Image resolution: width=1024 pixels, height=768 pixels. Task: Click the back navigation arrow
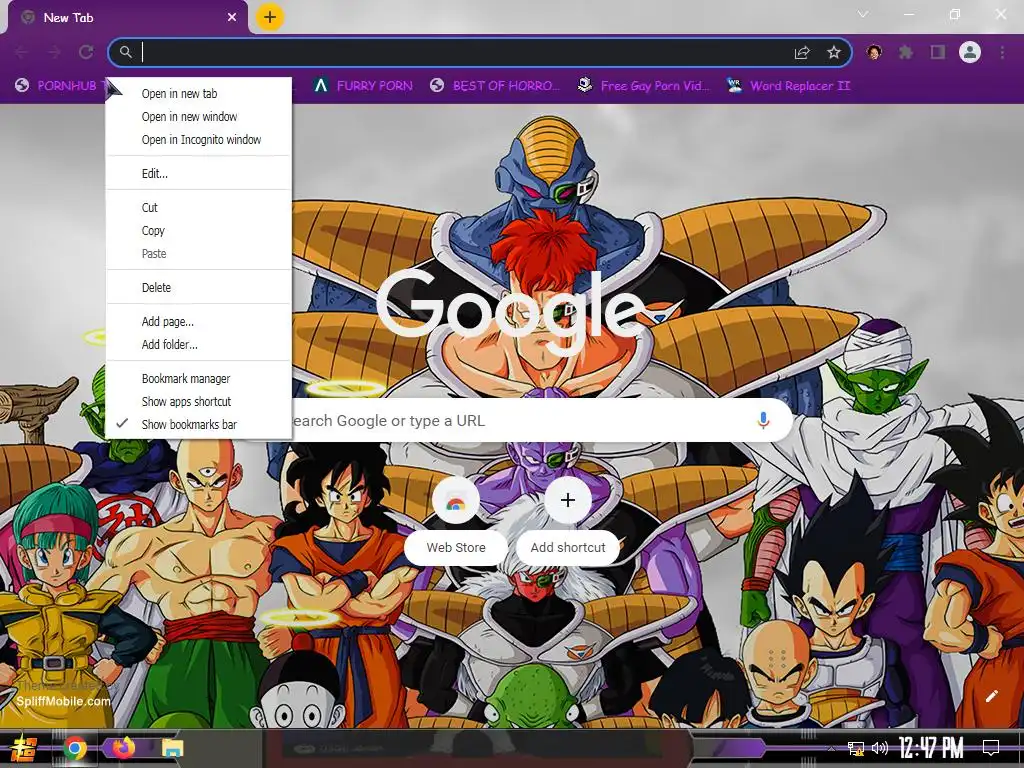click(22, 52)
